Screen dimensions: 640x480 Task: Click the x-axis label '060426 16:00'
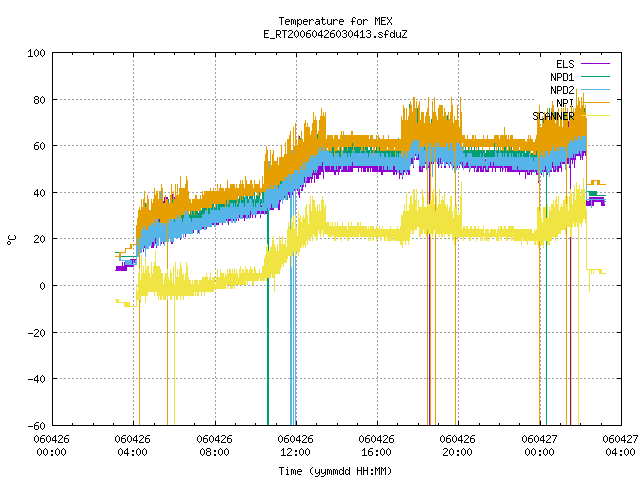coord(376,446)
